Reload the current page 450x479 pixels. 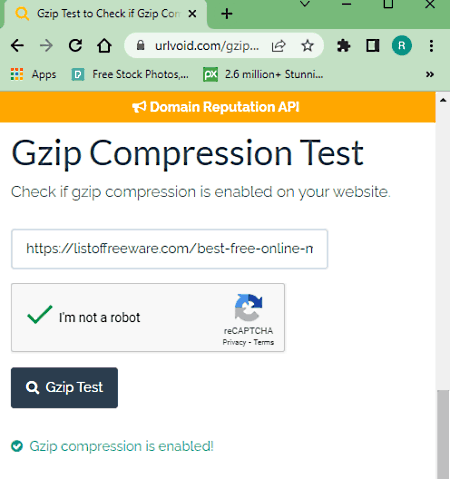[x=75, y=46]
